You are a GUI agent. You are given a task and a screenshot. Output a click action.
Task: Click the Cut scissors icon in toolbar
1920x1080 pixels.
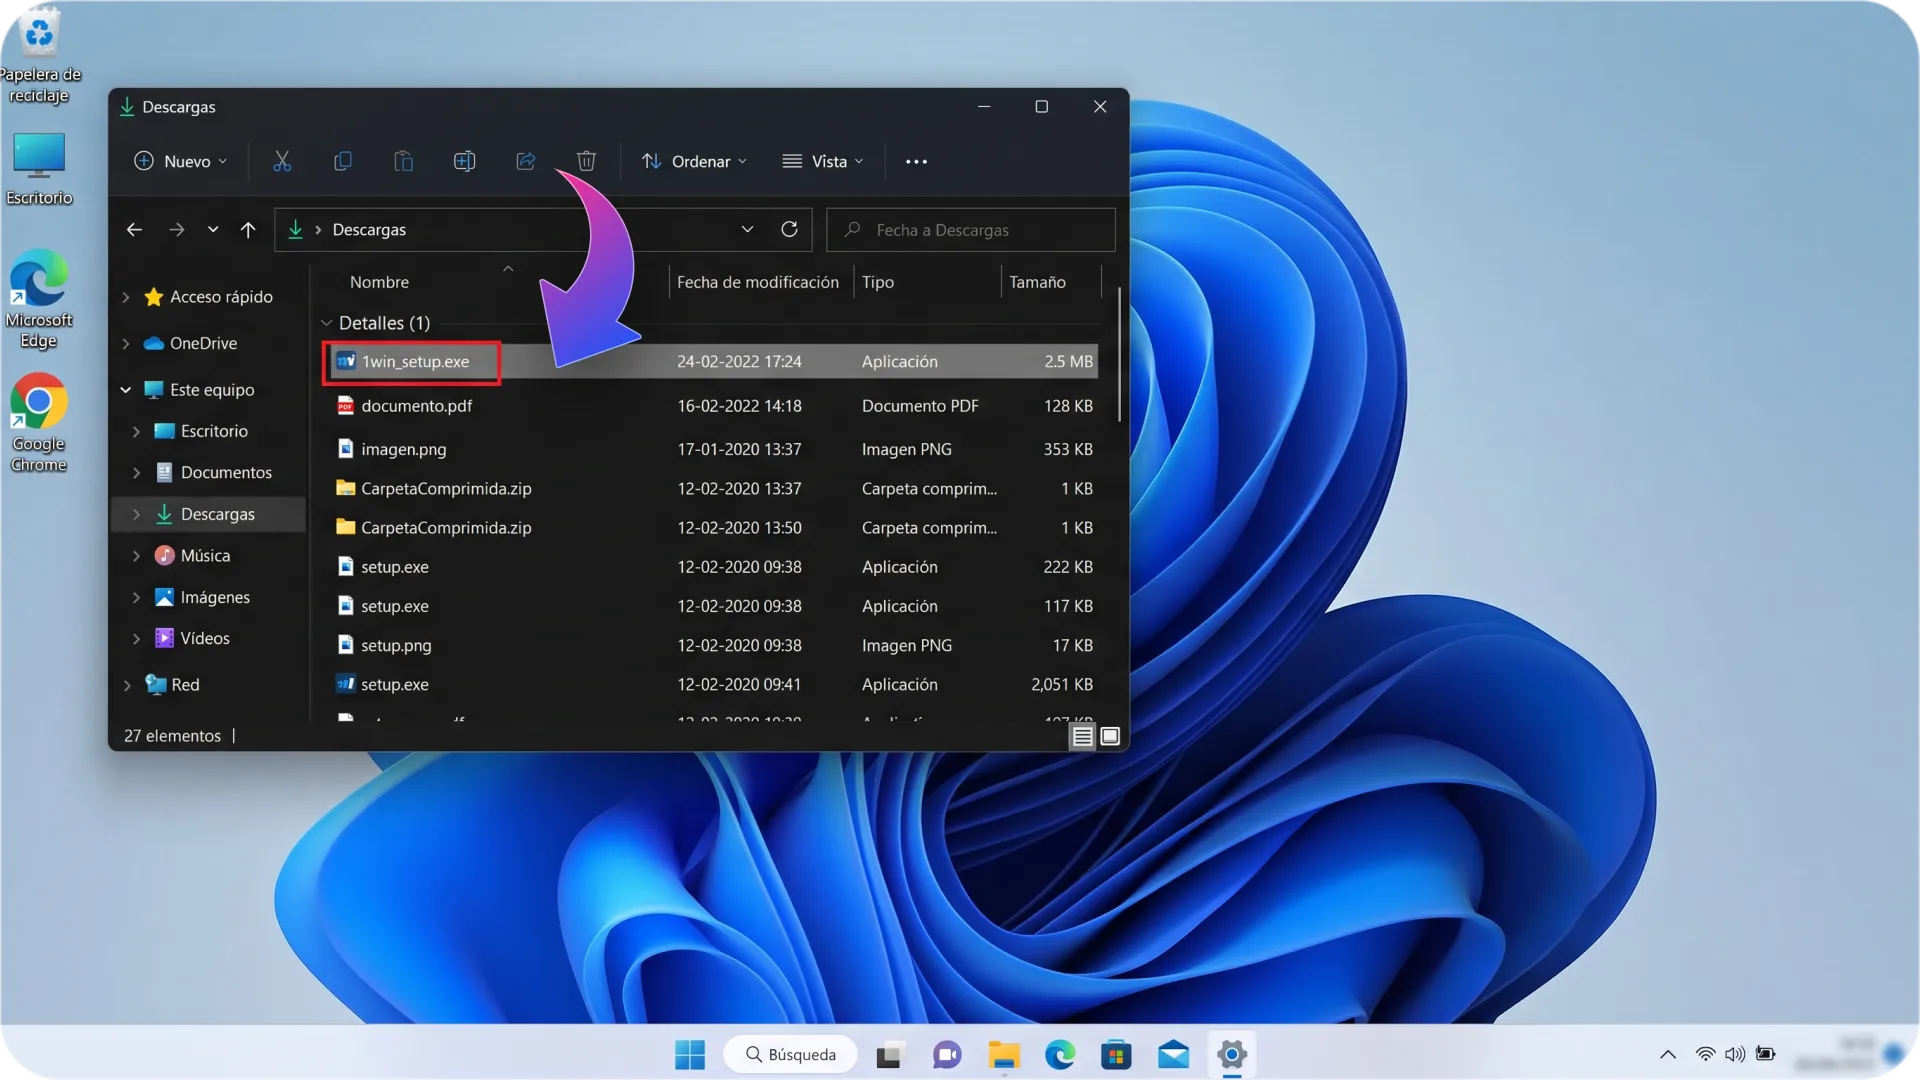[282, 161]
